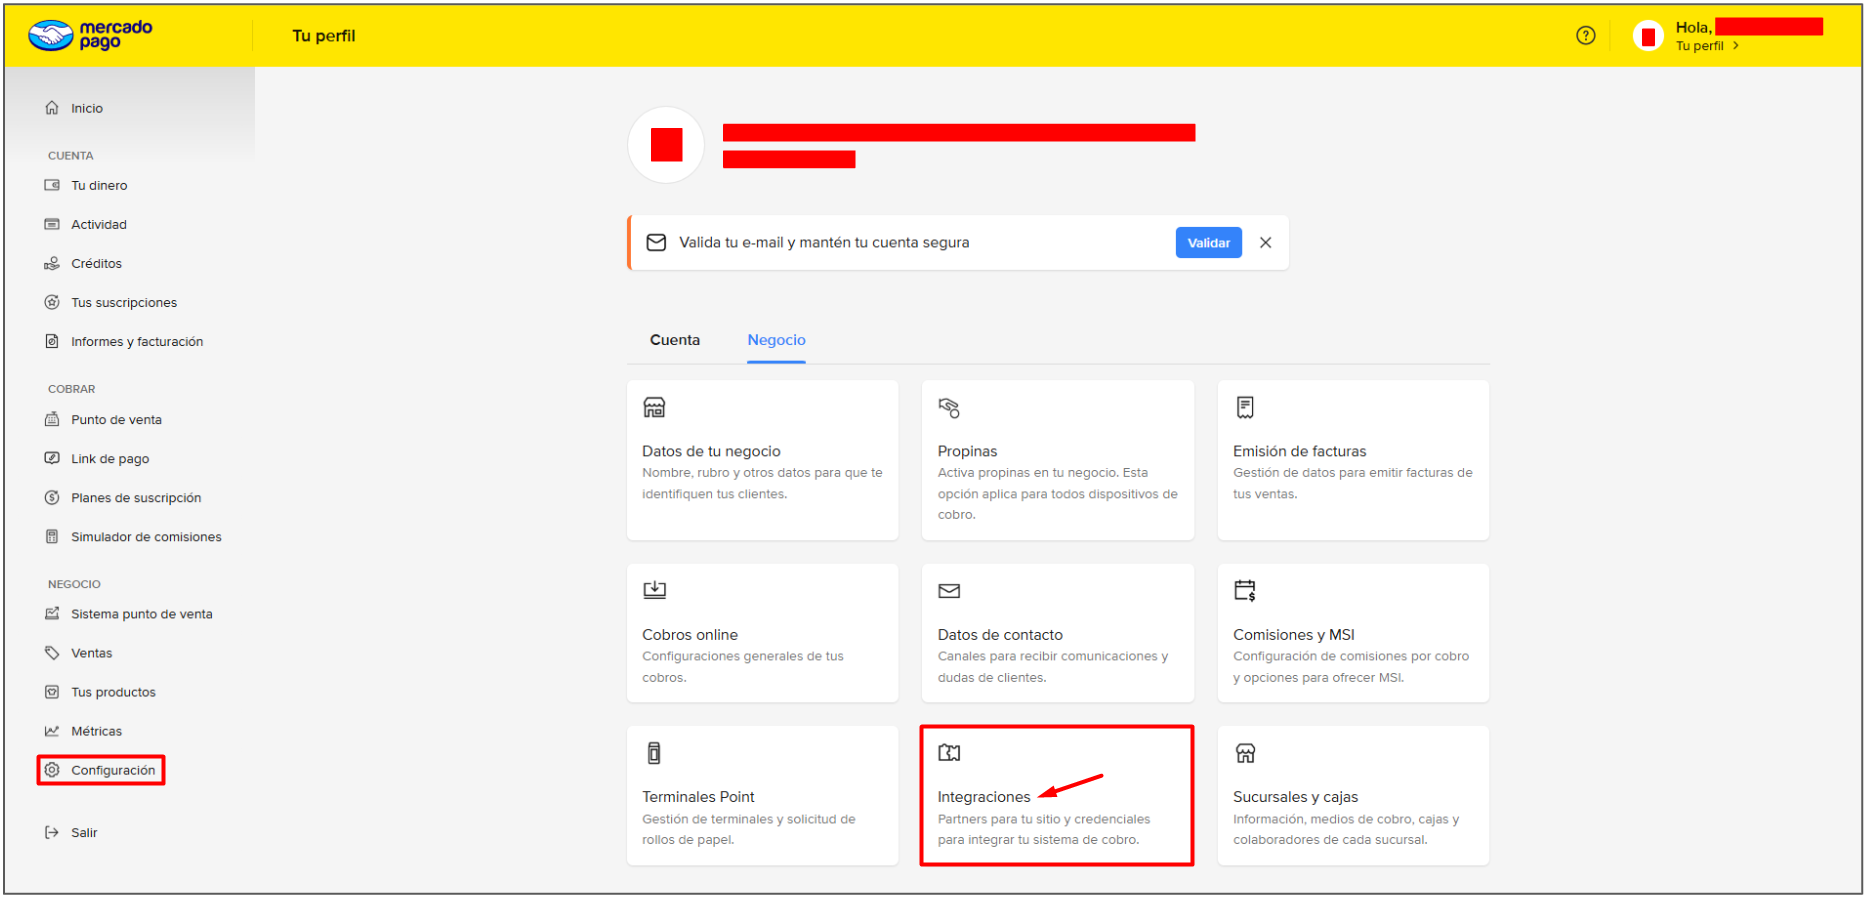1864x897 pixels.
Task: Click the envelope icon in validation banner
Action: pyautogui.click(x=656, y=242)
